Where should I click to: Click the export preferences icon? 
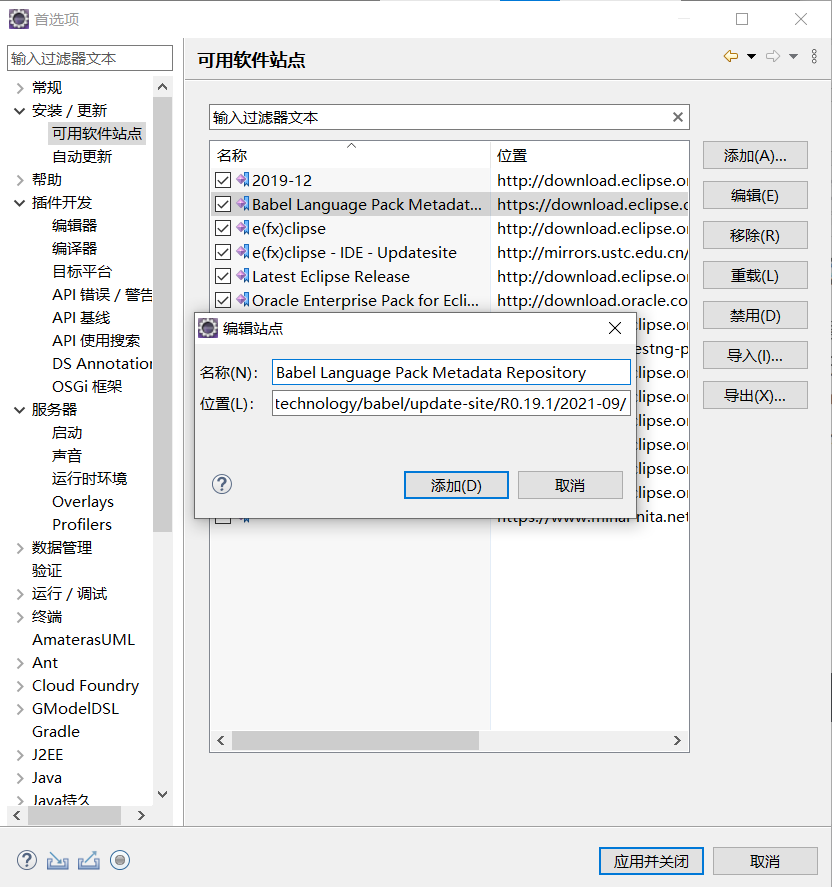pyautogui.click(x=89, y=860)
